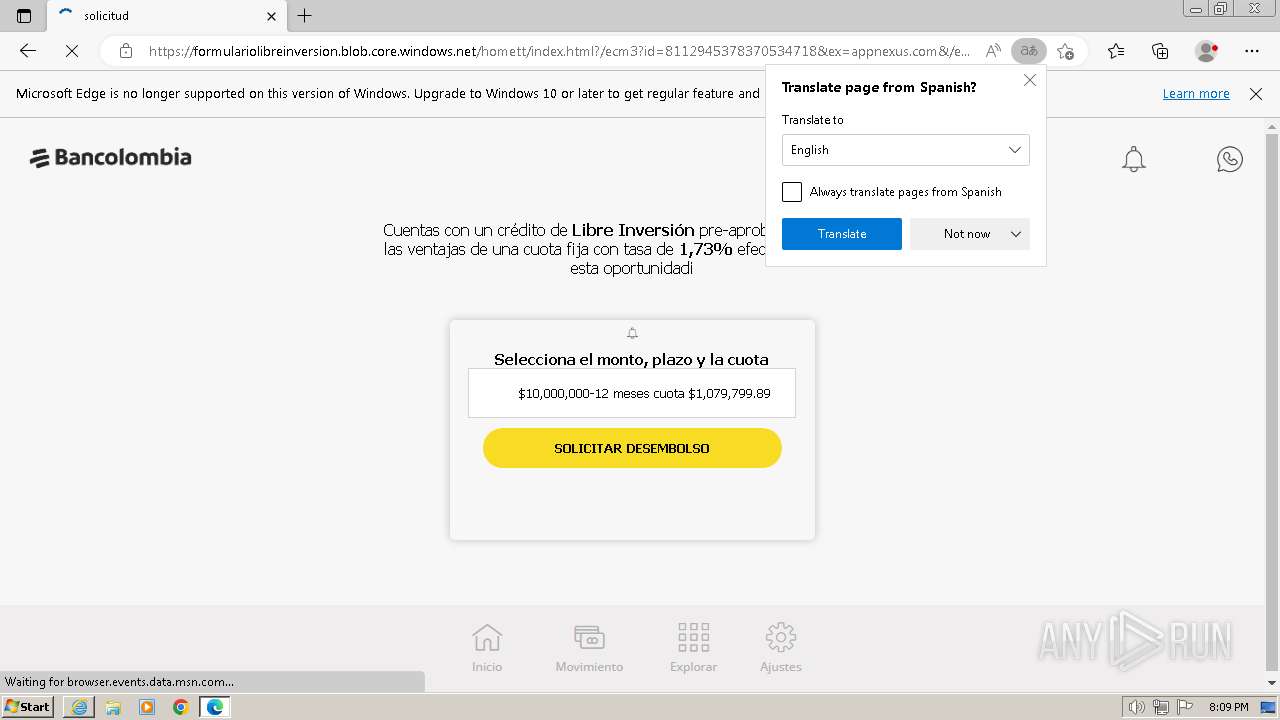Open volume control in system tray
The height and width of the screenshot is (720, 1280).
(x=1137, y=707)
